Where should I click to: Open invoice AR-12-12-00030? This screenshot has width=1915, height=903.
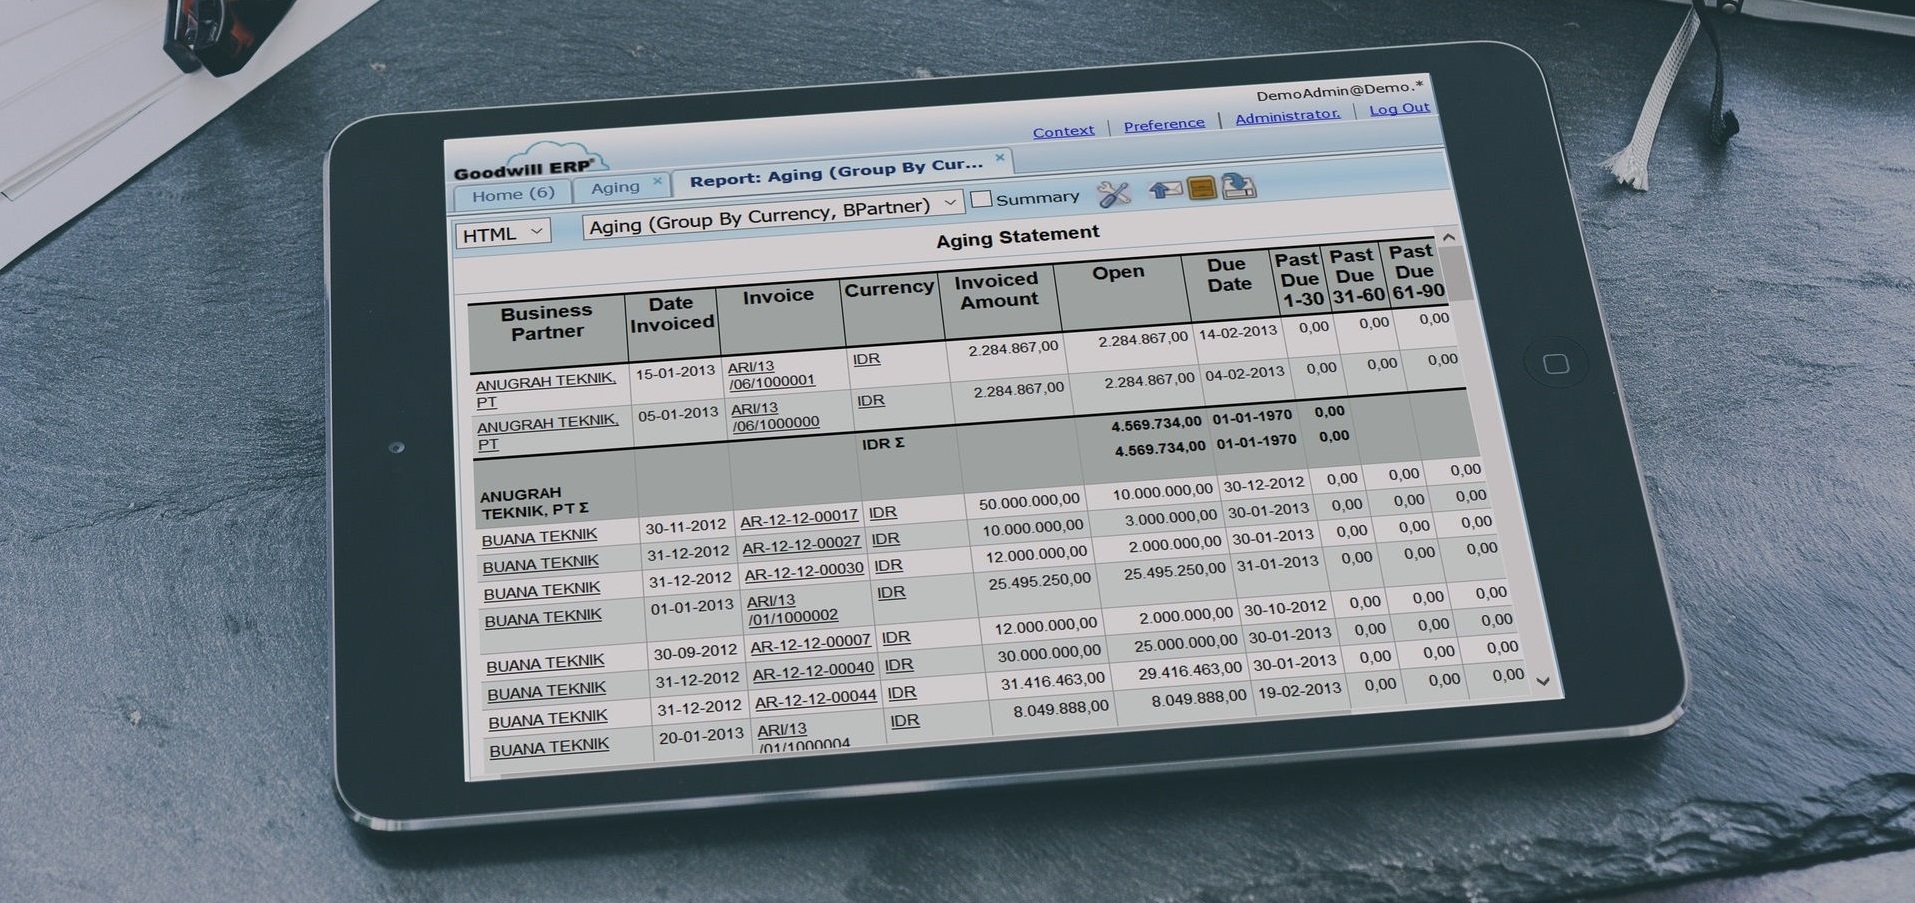[804, 571]
